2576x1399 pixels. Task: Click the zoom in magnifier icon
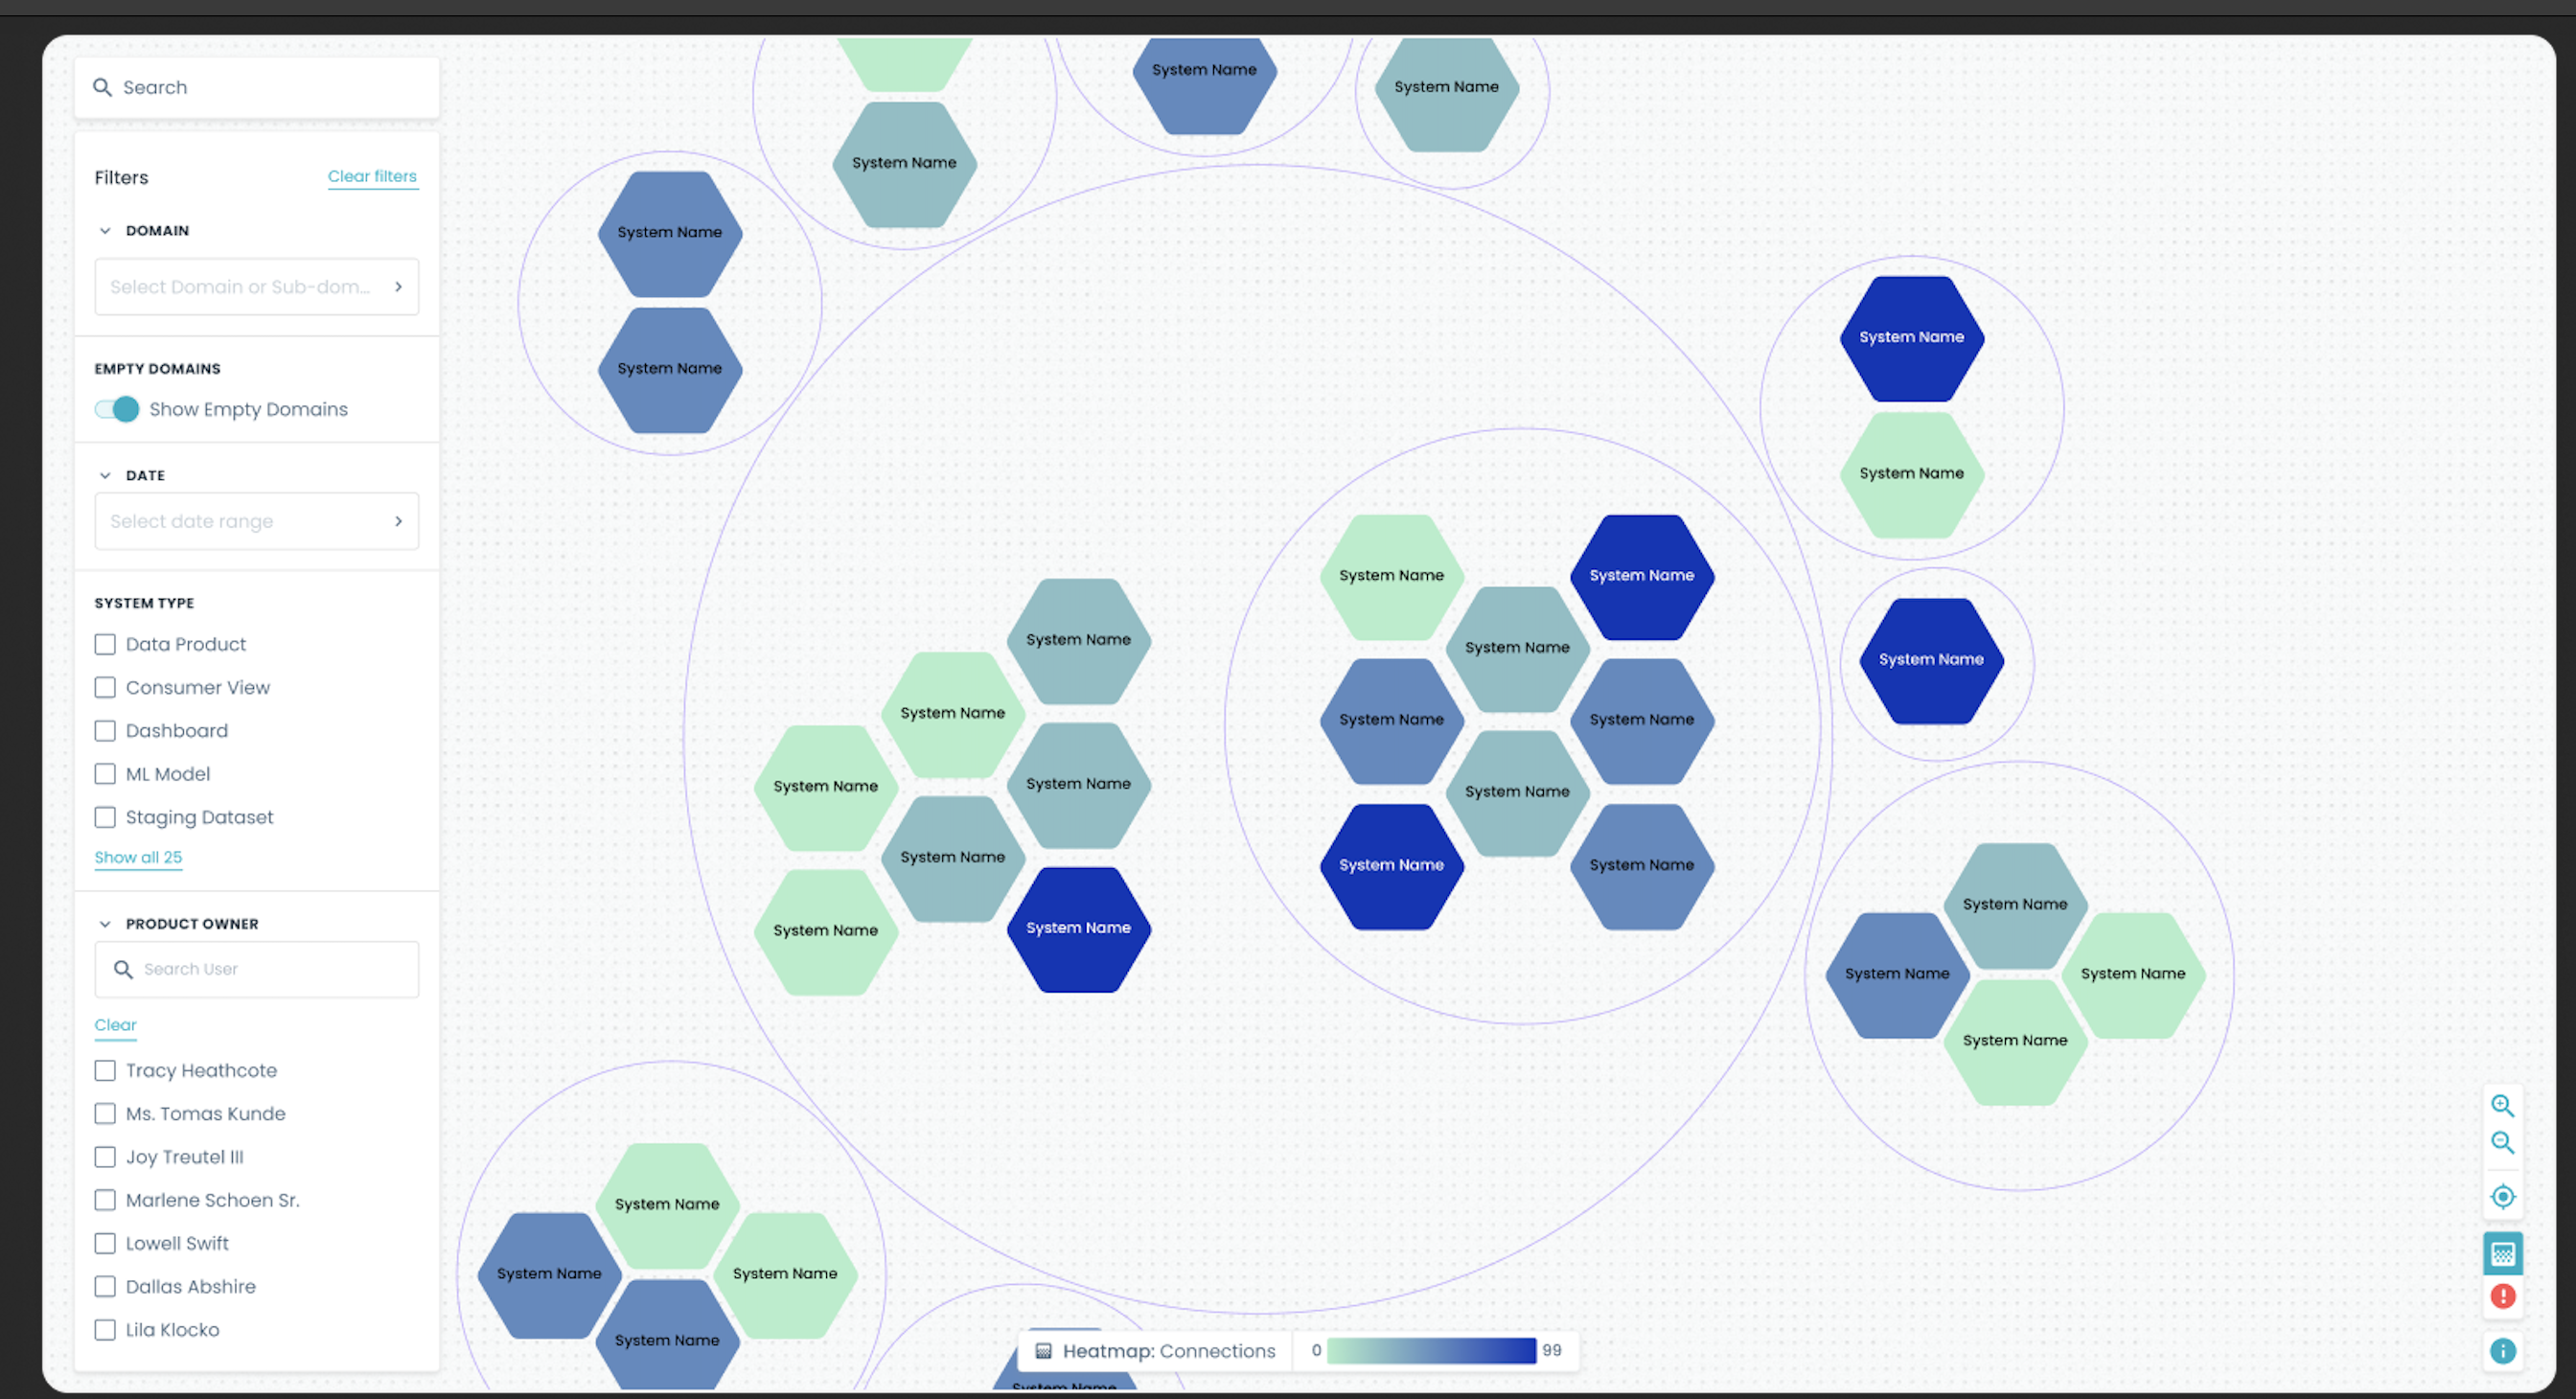pos(2501,1105)
